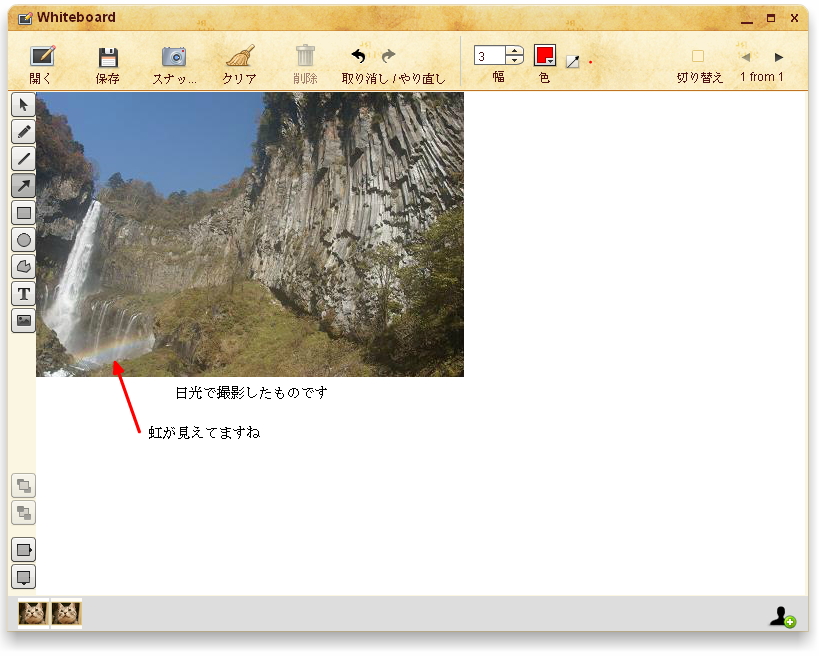The image size is (819, 656).
Task: Open a whiteboard file with 開く
Action: click(41, 65)
